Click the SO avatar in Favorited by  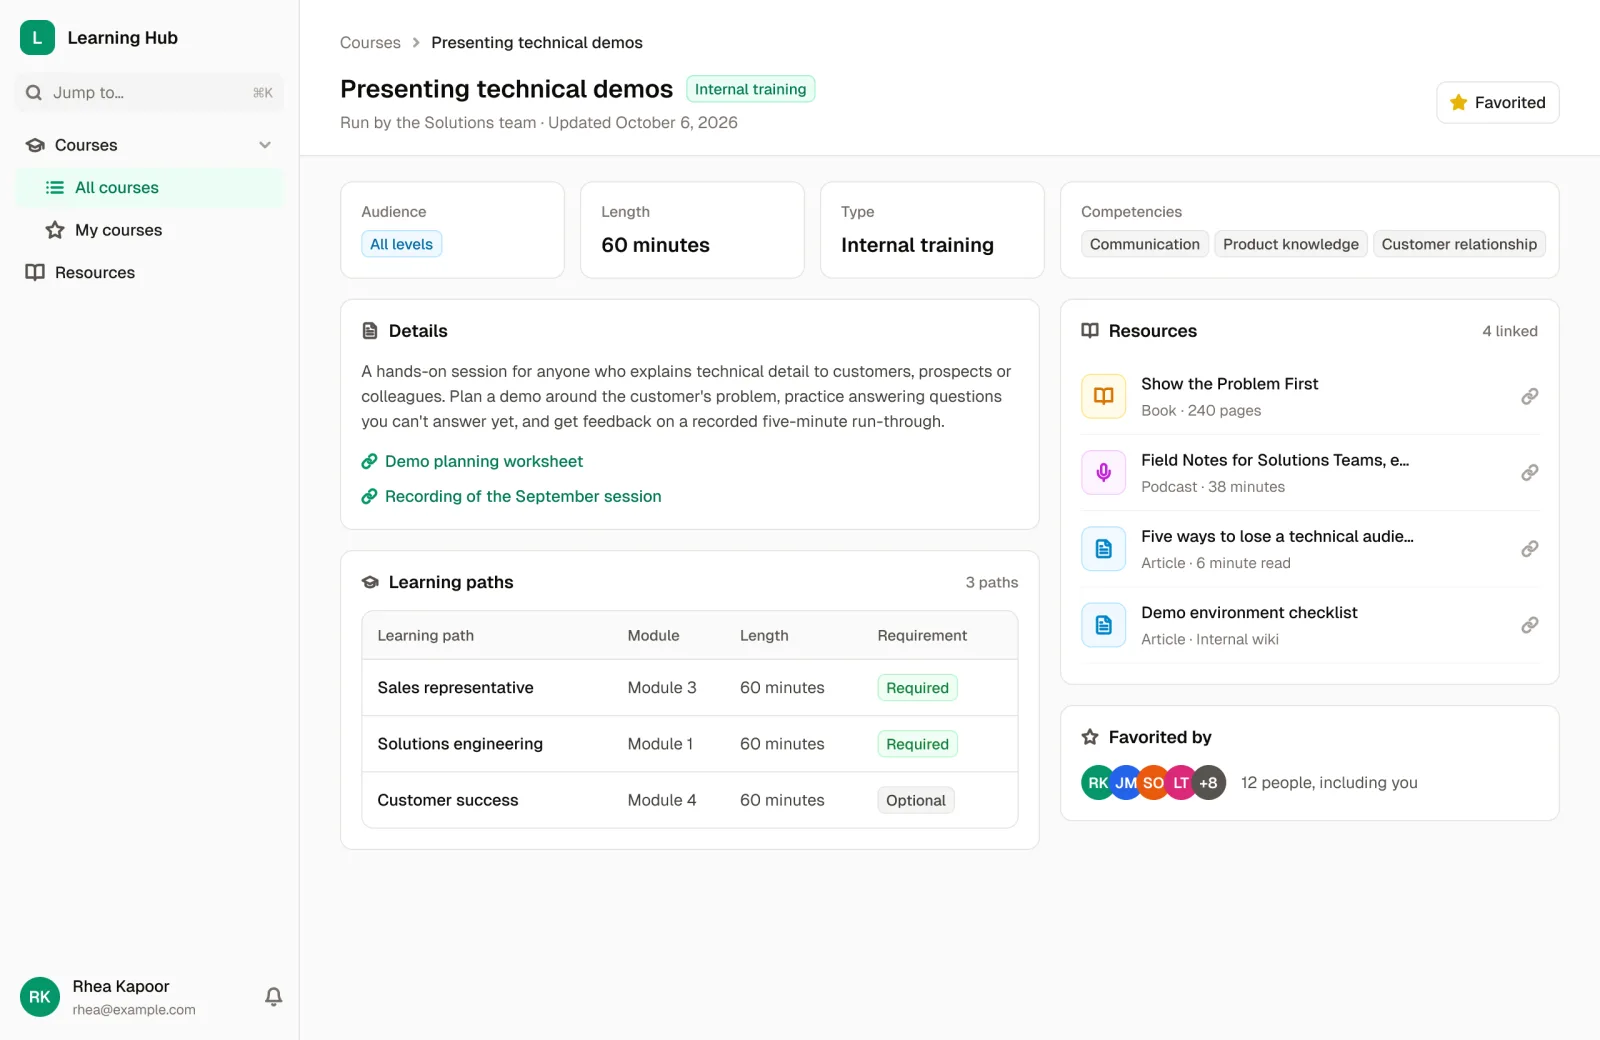point(1153,783)
